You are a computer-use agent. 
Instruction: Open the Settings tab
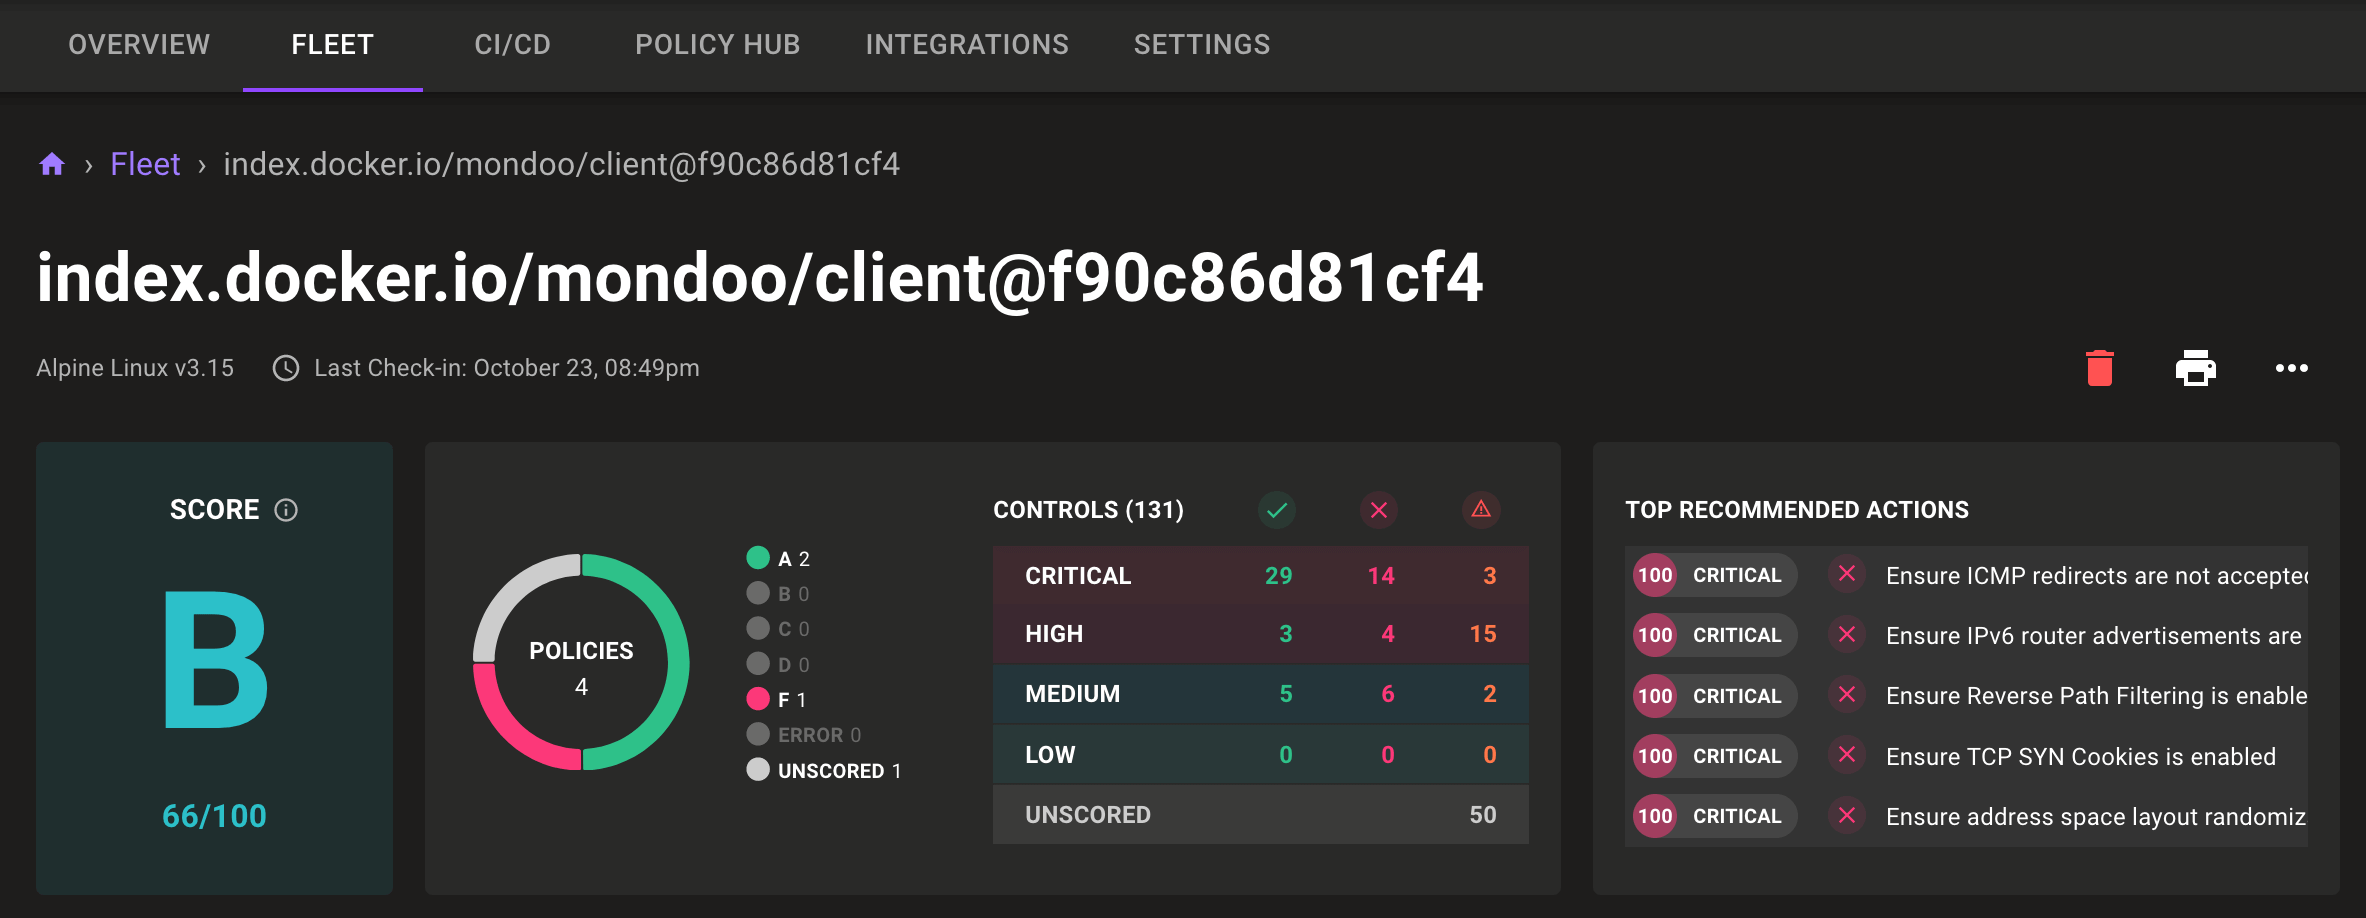coord(1201,45)
